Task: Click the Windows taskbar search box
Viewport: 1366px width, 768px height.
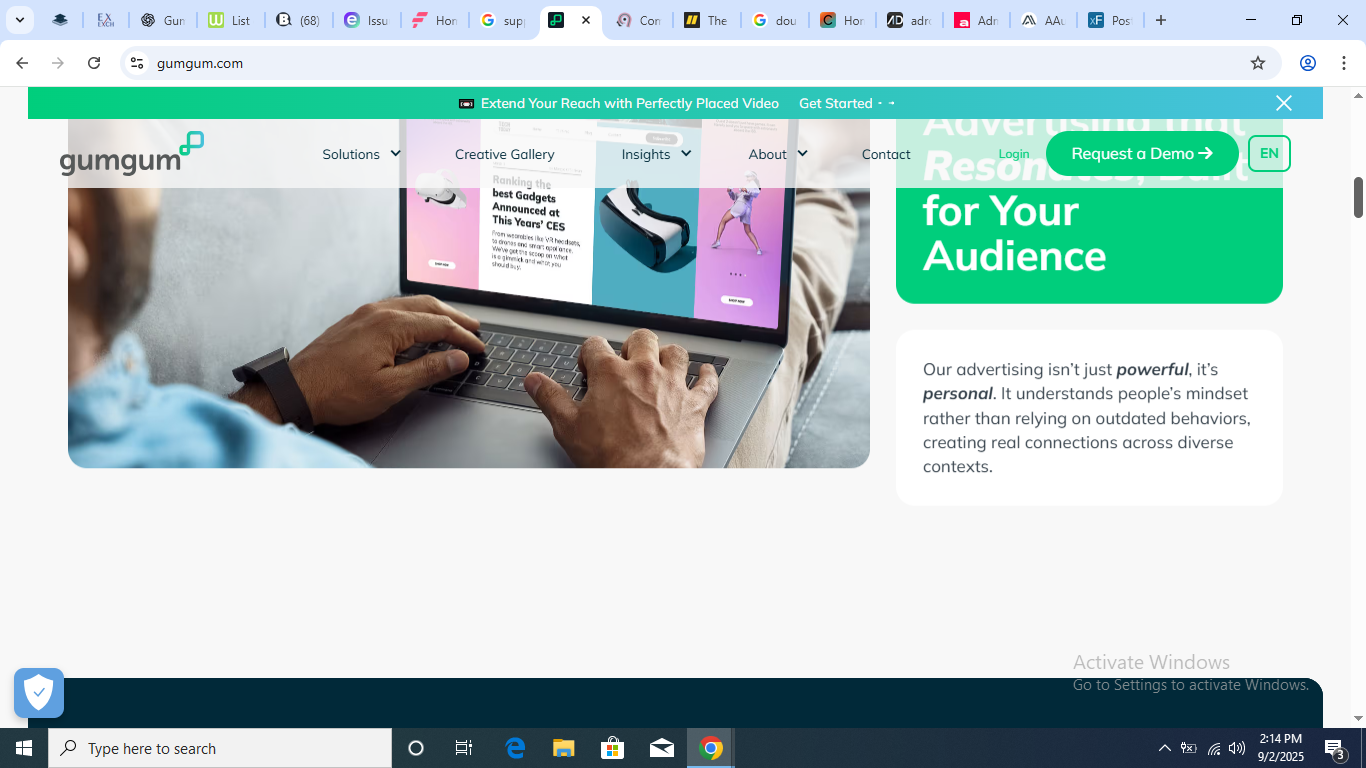Action: (220, 748)
